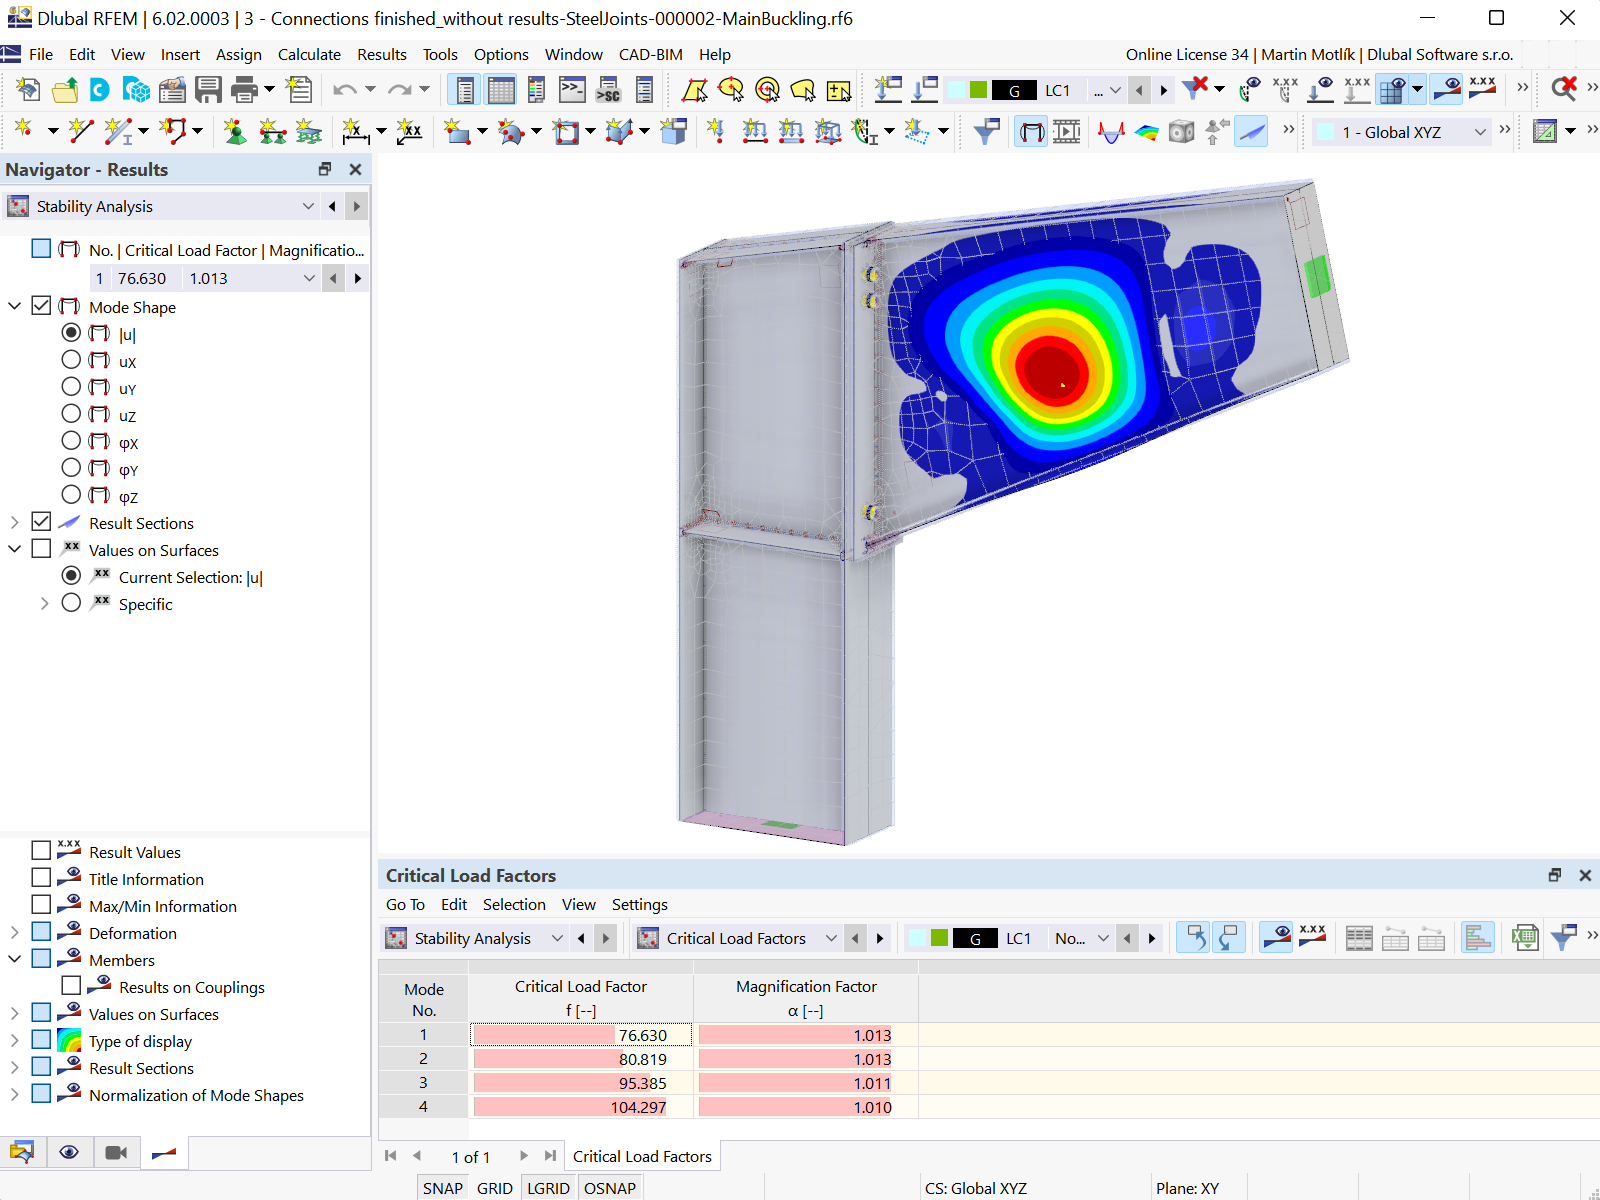1600x1200 pixels.
Task: Select the uX mode shape radio button
Action: [71, 360]
